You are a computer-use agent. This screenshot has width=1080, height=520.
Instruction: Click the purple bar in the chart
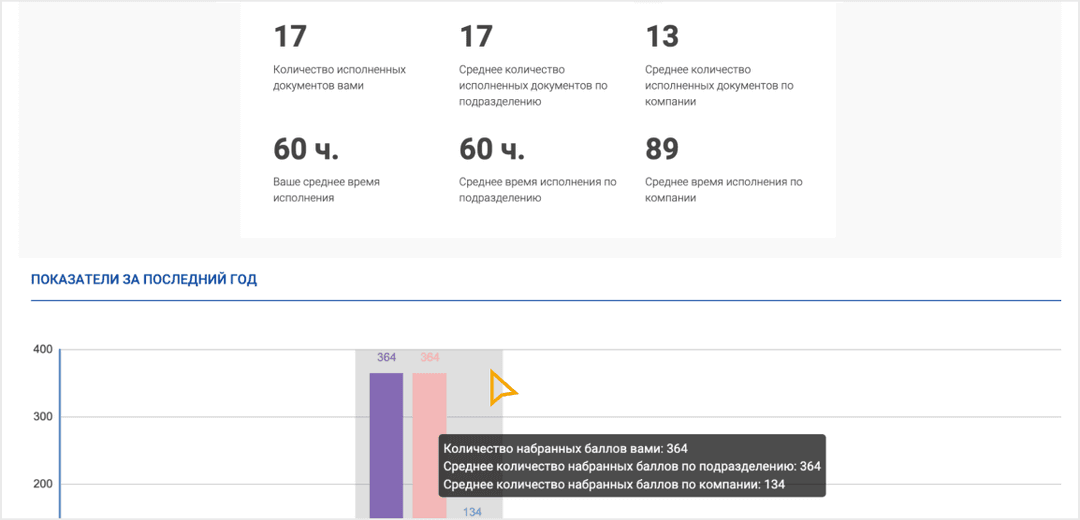(386, 445)
